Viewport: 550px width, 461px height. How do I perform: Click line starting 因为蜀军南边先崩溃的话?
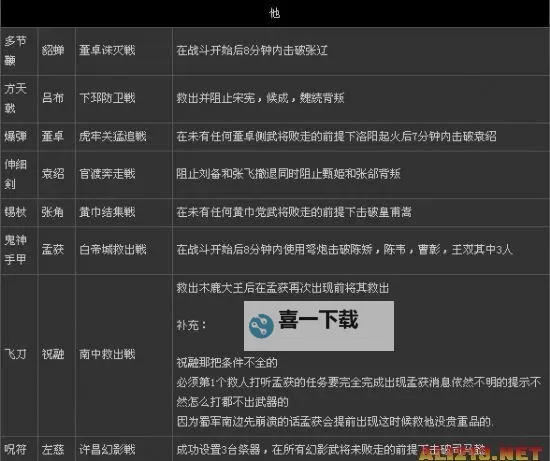tap(335, 421)
